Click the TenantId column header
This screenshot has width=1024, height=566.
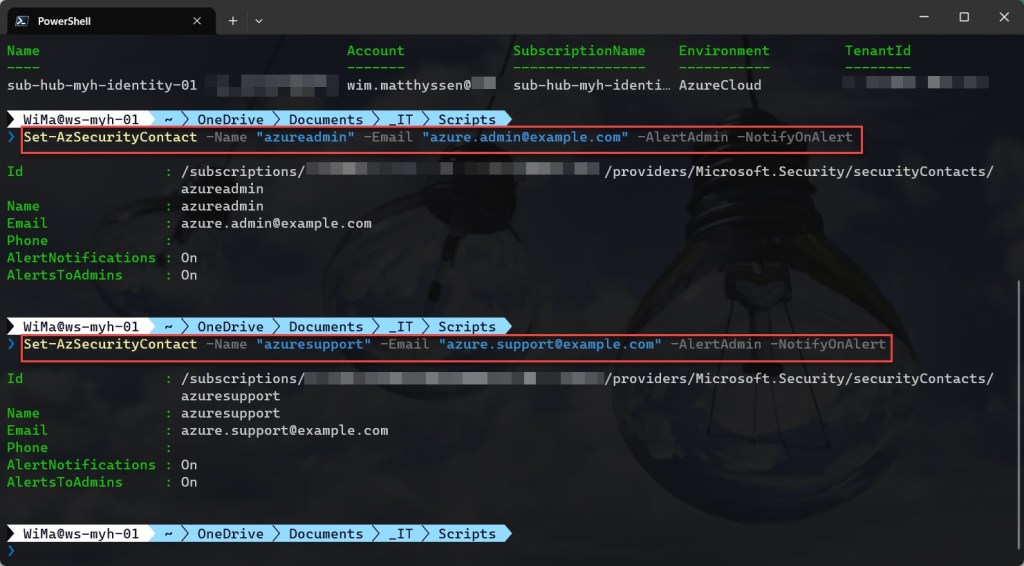point(878,51)
